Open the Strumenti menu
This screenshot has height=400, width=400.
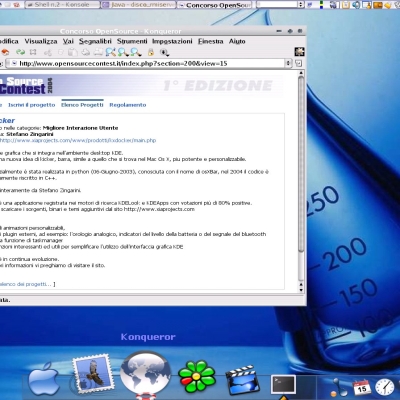click(132, 41)
